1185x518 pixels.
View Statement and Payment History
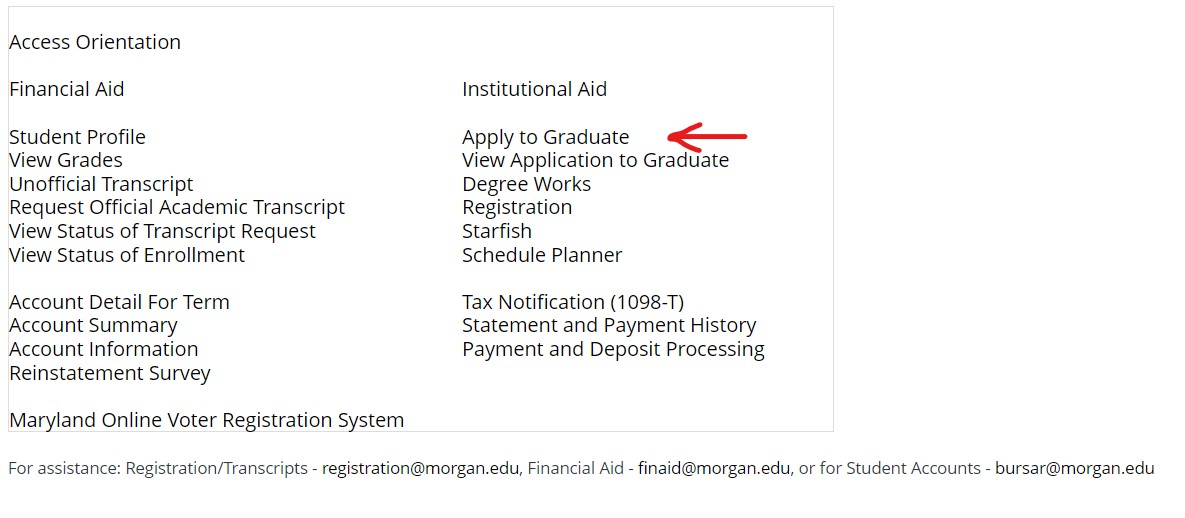coord(609,325)
